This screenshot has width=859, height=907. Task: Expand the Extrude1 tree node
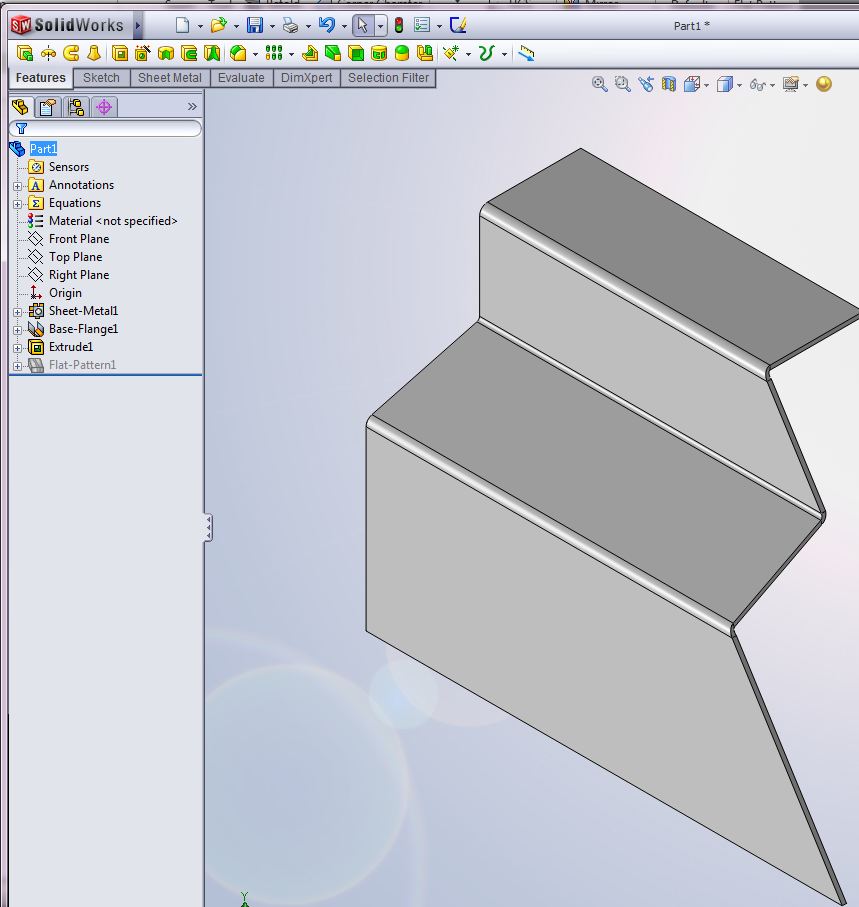coord(17,348)
